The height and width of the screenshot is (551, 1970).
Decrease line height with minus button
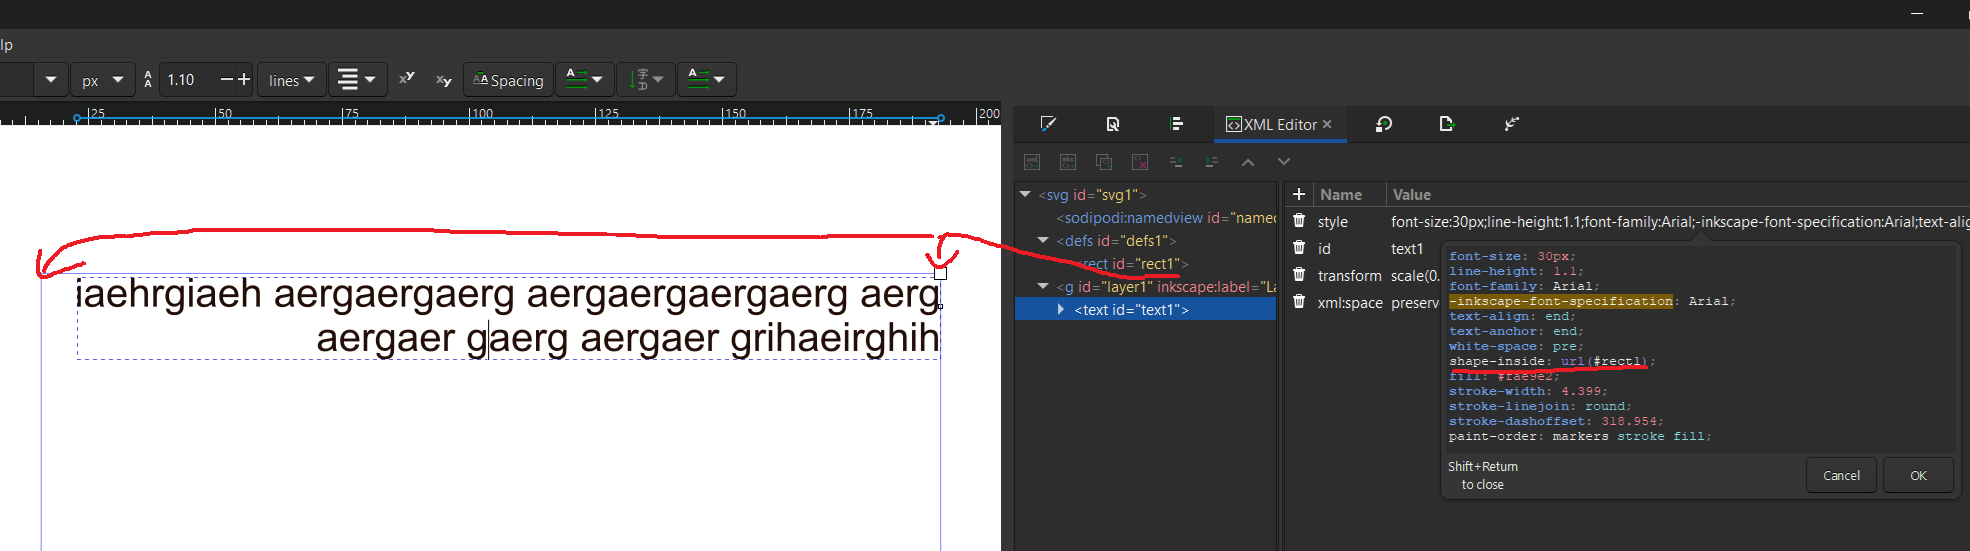click(226, 79)
